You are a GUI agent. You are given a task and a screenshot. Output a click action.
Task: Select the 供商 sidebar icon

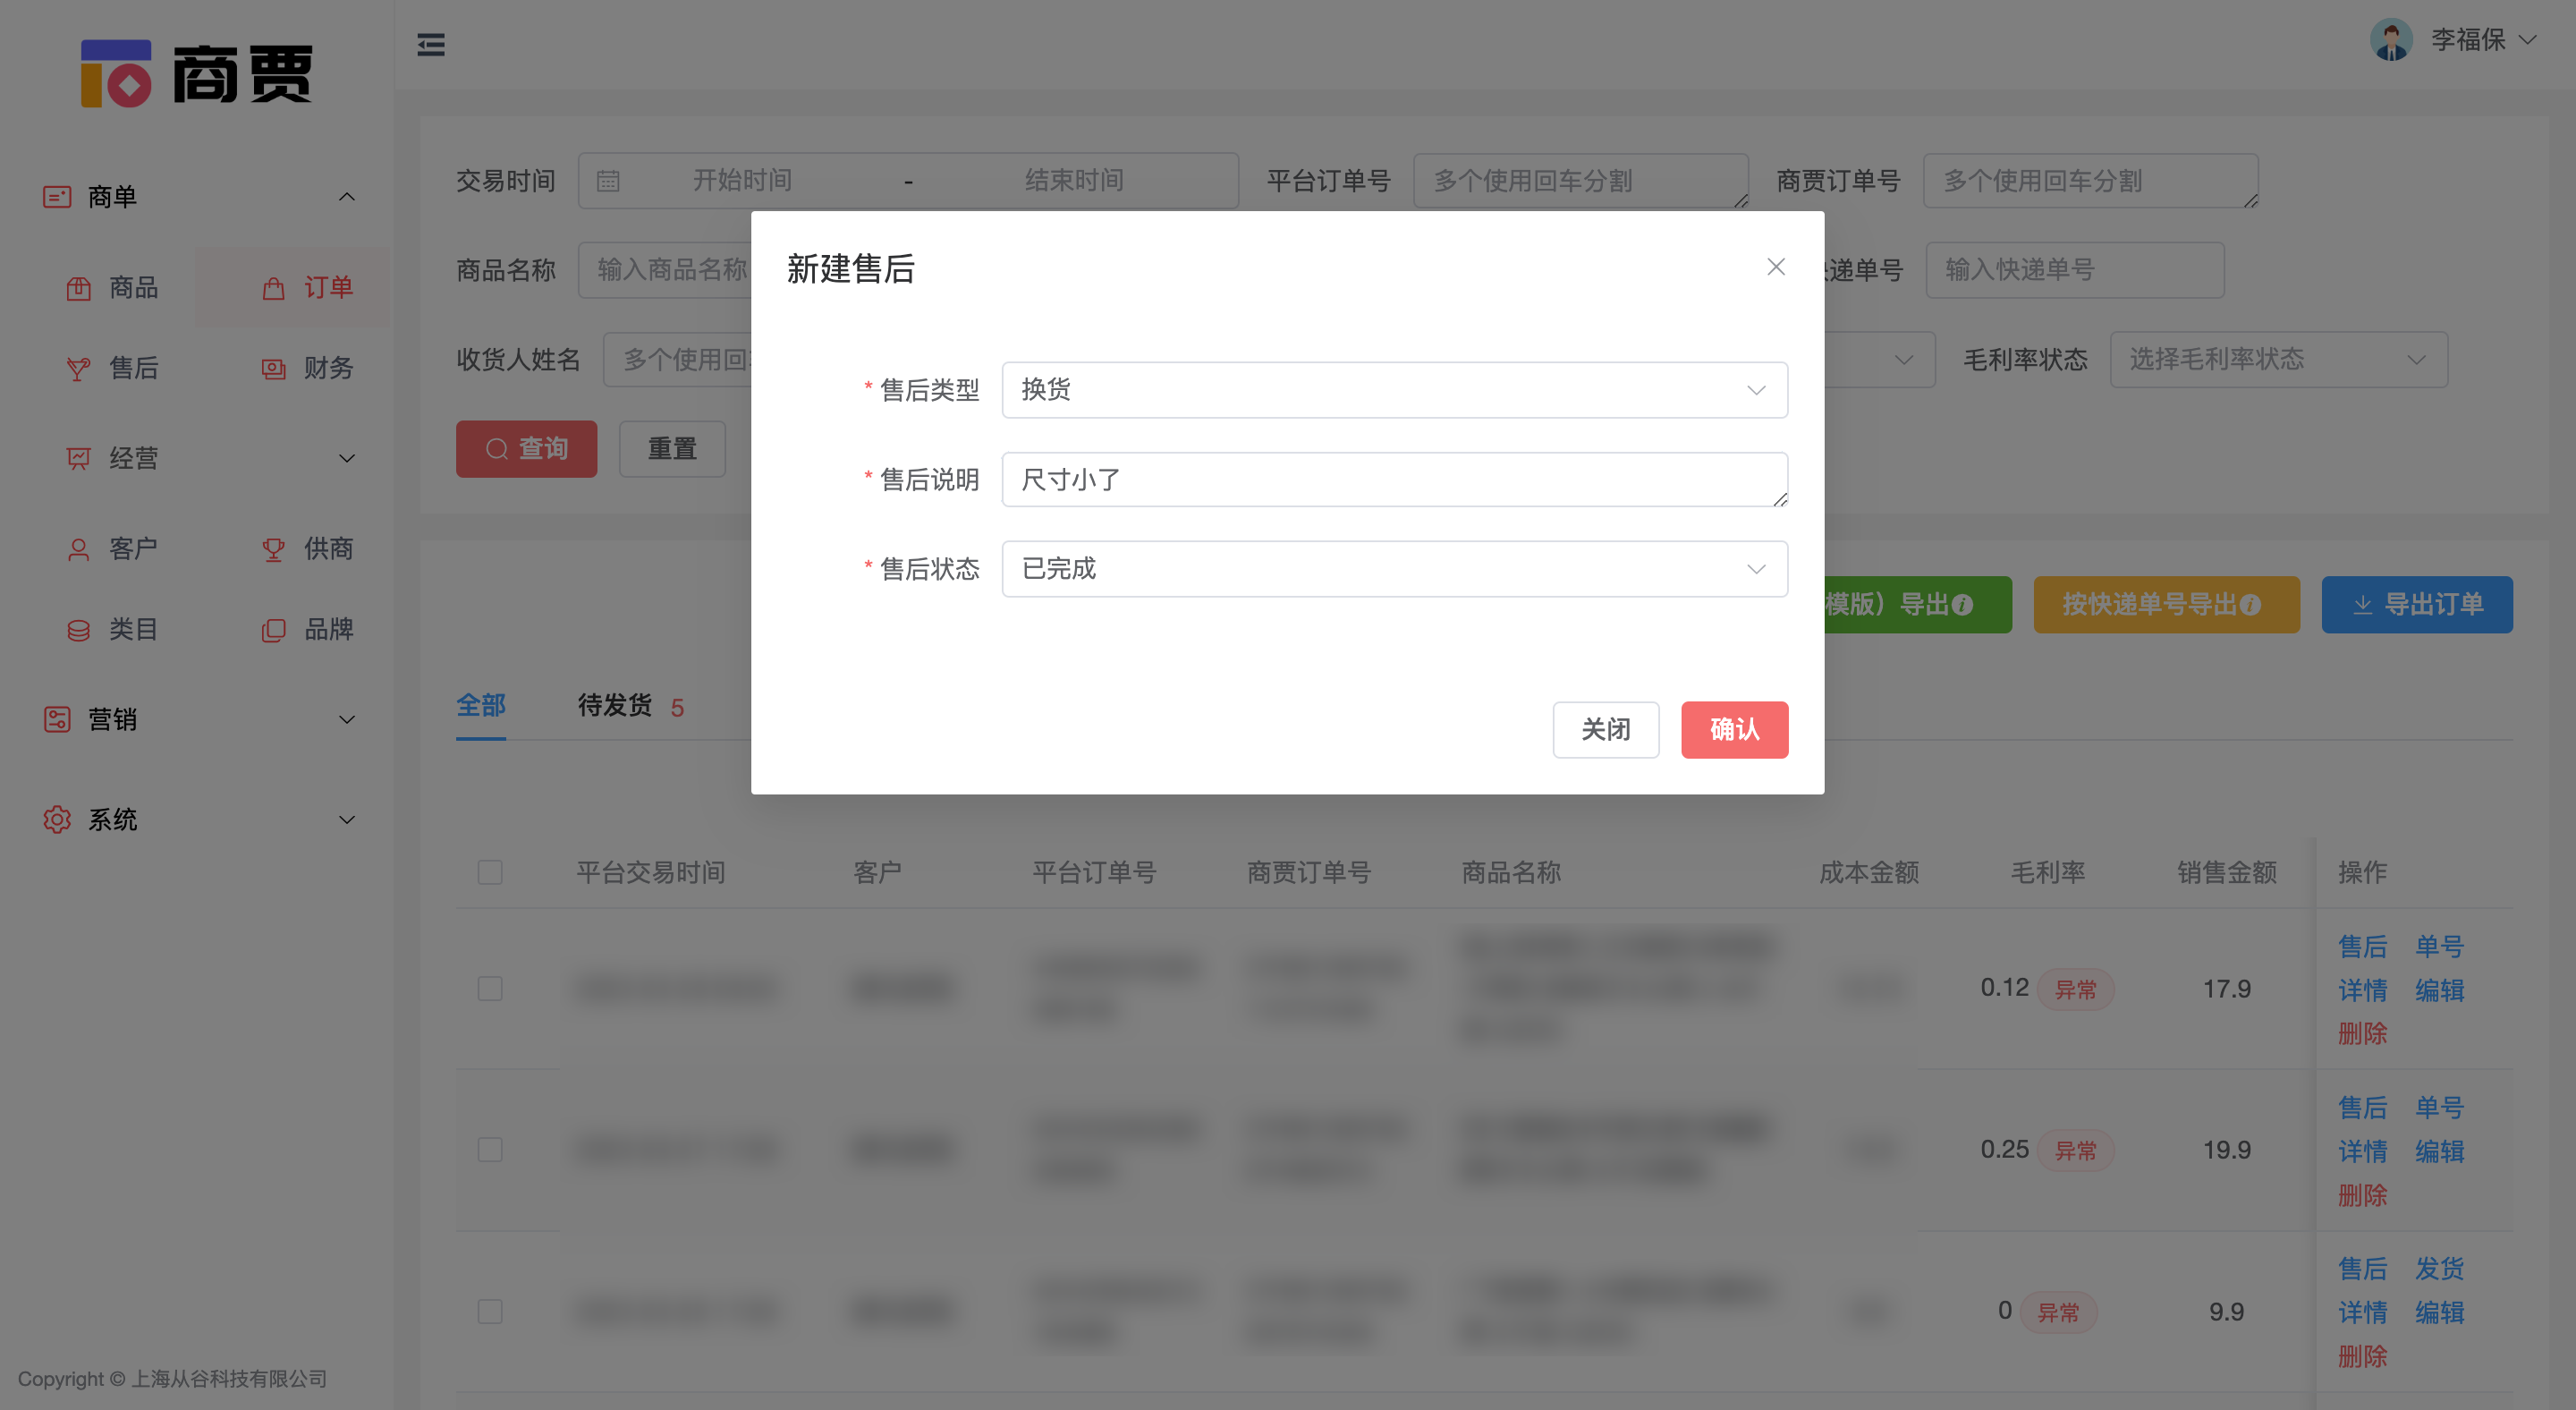pos(328,548)
